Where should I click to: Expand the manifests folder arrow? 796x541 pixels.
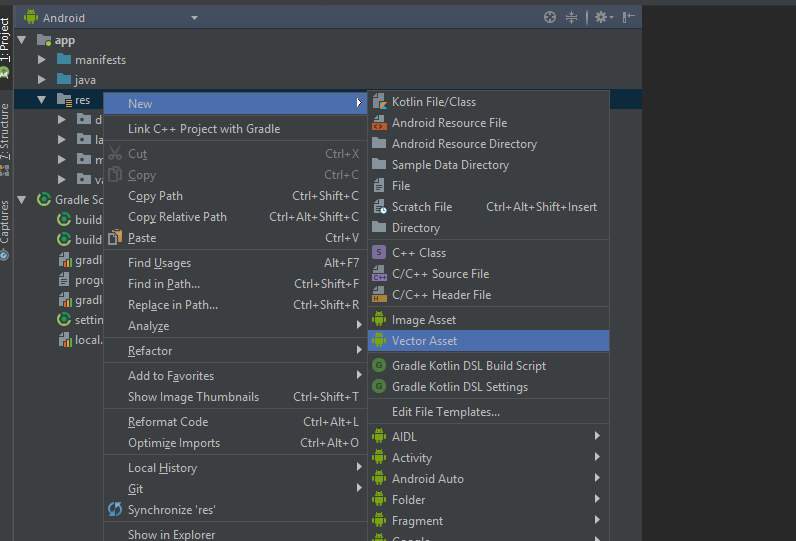click(42, 60)
